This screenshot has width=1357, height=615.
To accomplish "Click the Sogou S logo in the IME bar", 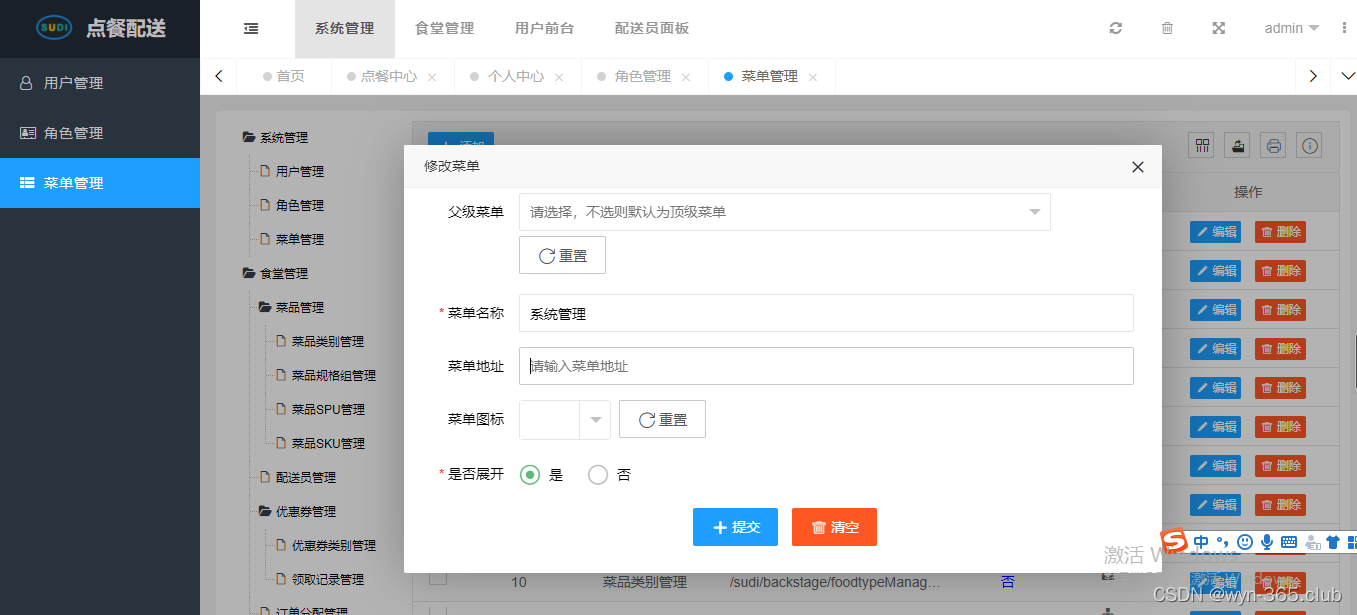I will pos(1174,541).
